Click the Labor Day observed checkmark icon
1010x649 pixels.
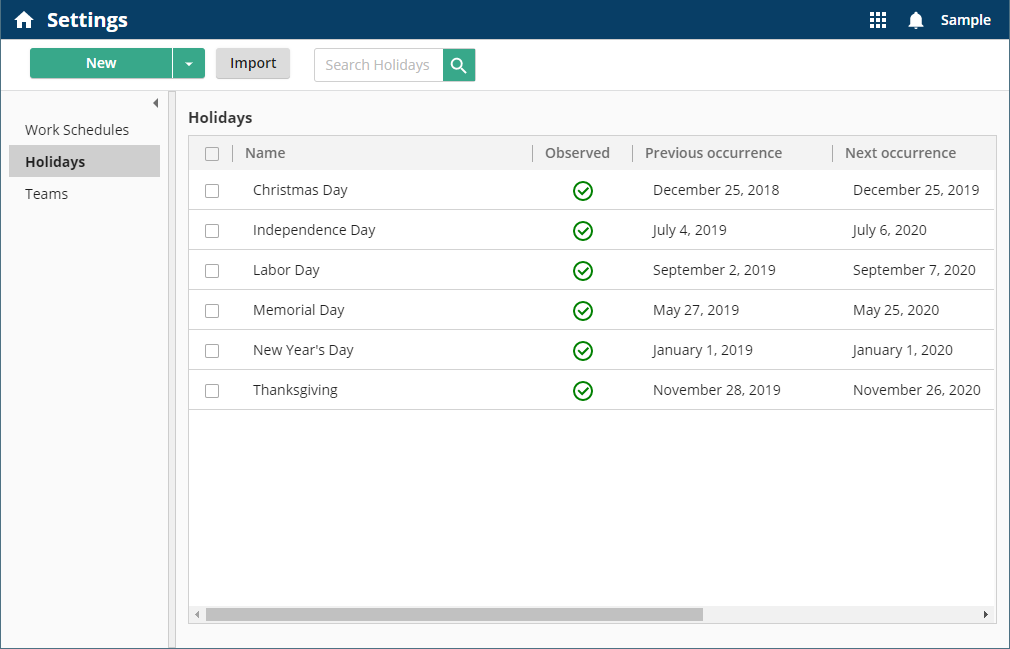(x=583, y=271)
